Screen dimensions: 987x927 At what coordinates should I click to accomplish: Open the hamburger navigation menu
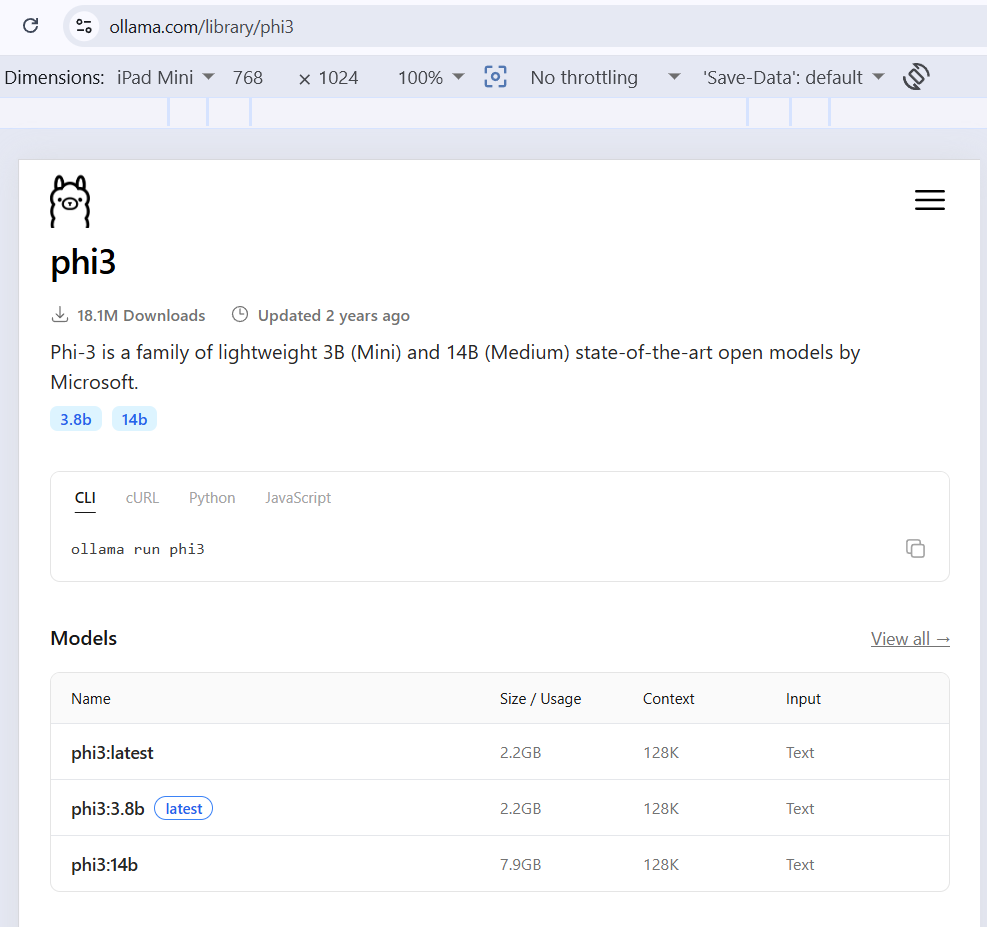(x=930, y=200)
